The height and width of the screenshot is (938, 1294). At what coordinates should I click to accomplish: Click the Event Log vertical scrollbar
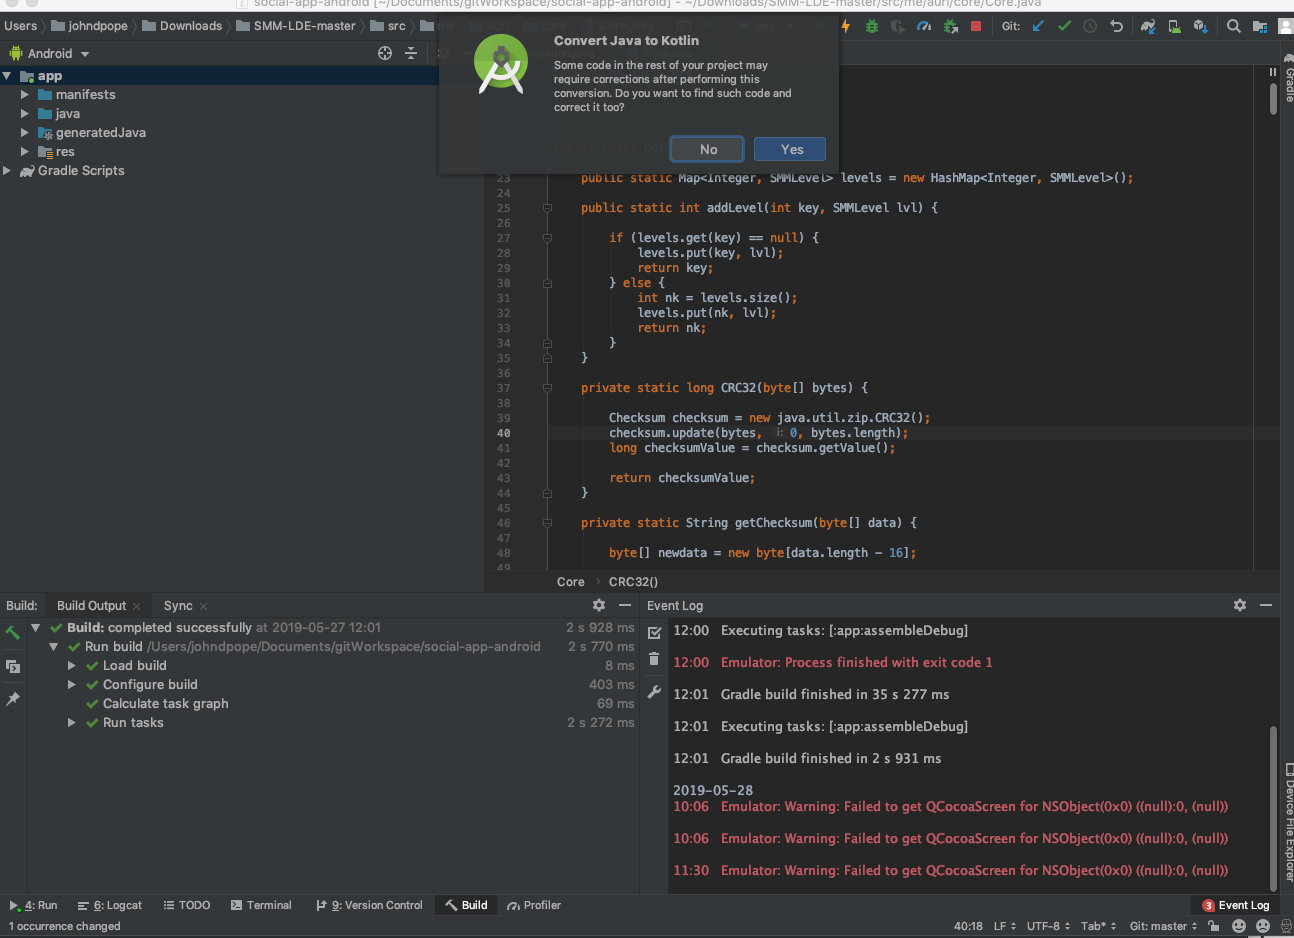click(x=1273, y=808)
